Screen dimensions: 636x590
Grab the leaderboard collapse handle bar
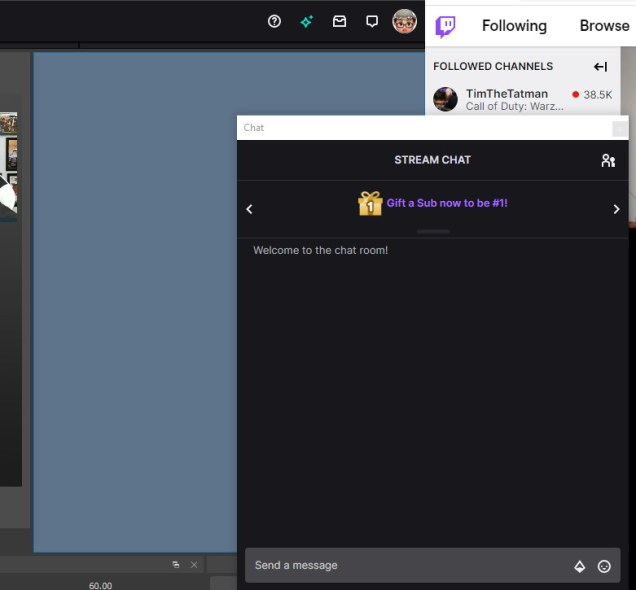(433, 232)
